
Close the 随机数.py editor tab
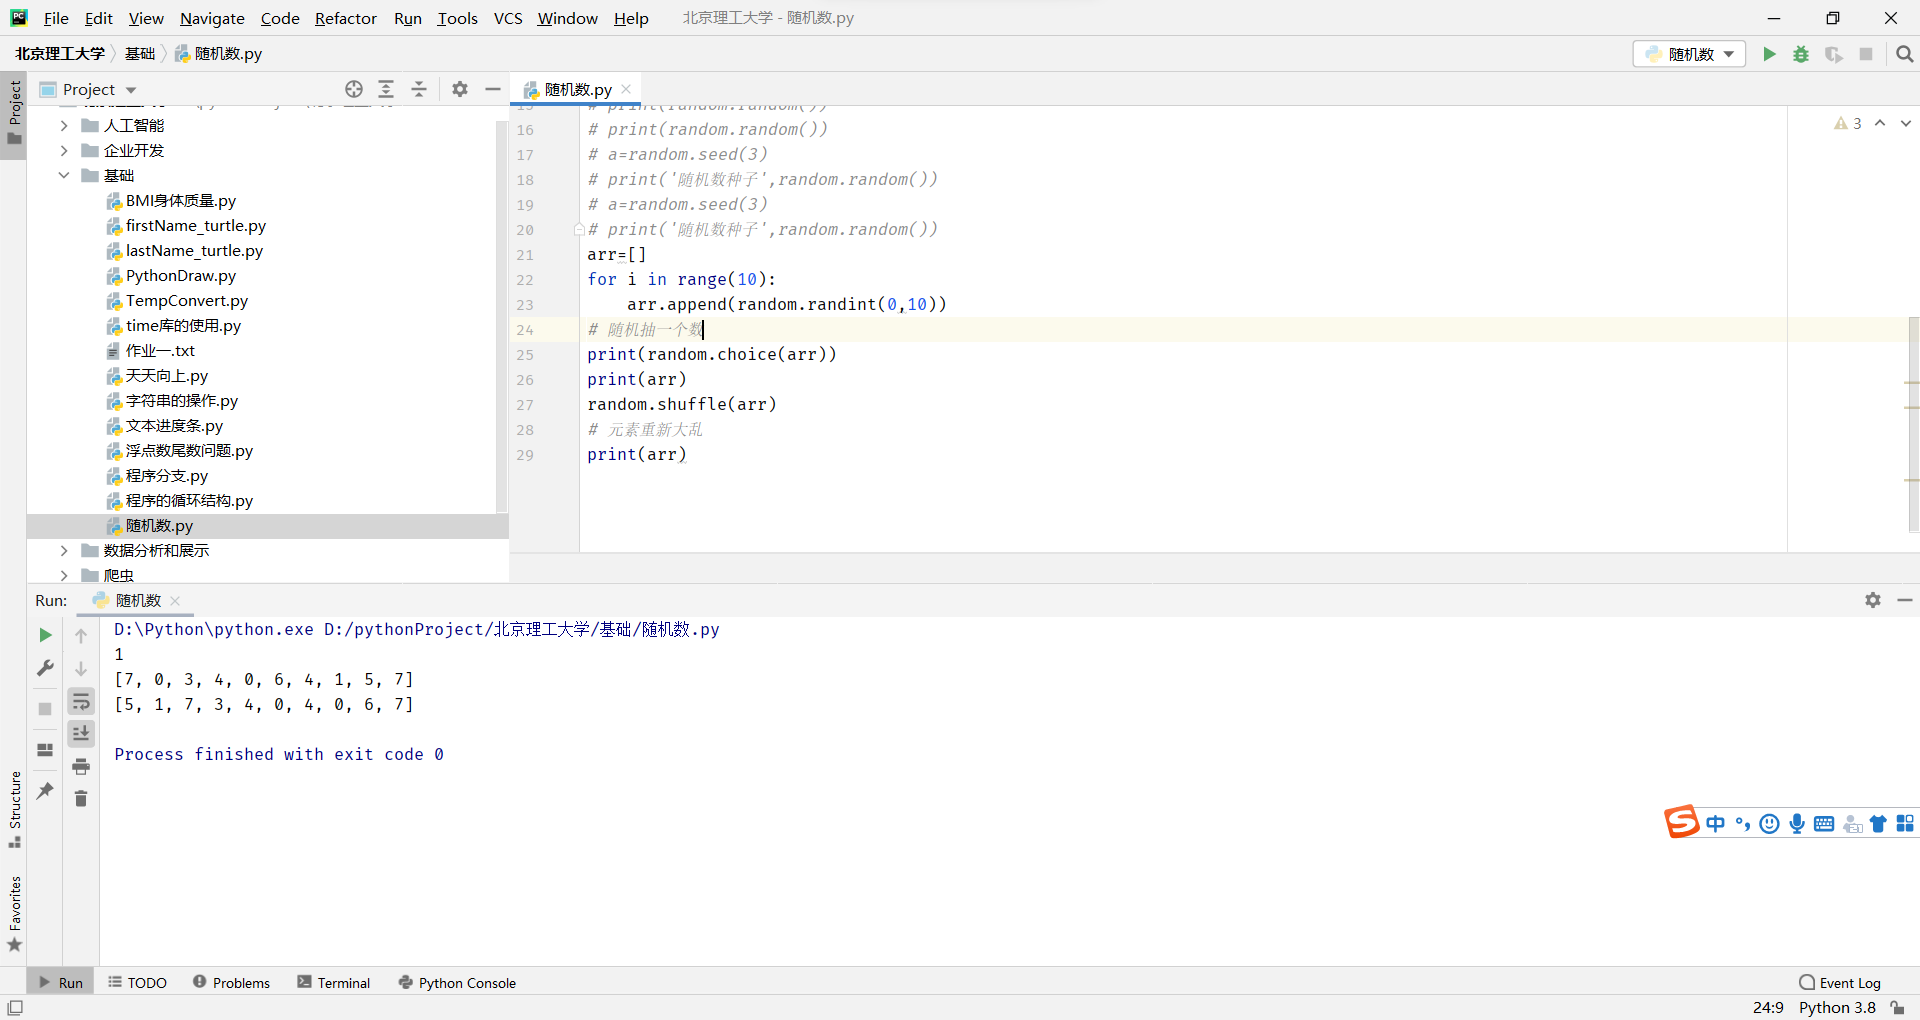626,89
